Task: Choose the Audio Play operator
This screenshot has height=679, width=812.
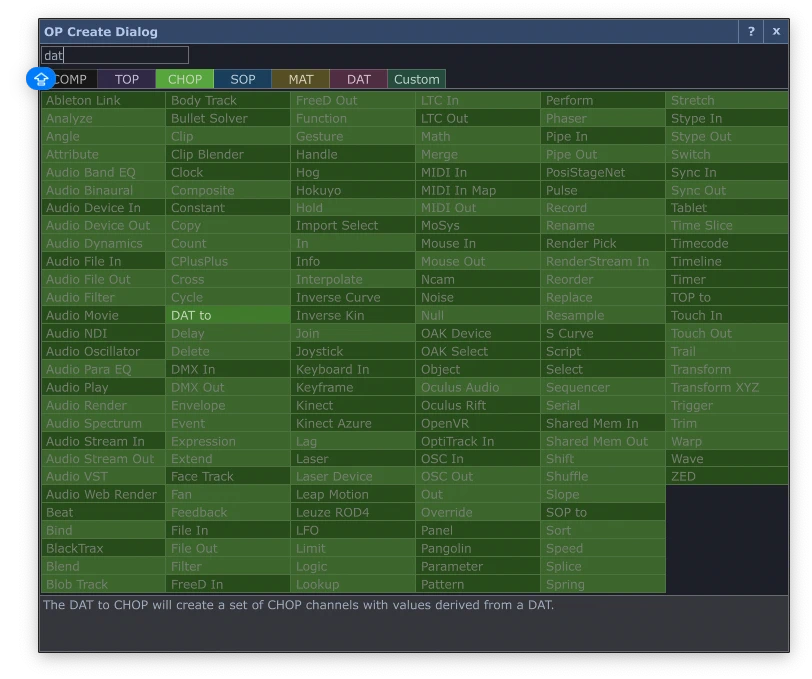Action: click(x=103, y=387)
